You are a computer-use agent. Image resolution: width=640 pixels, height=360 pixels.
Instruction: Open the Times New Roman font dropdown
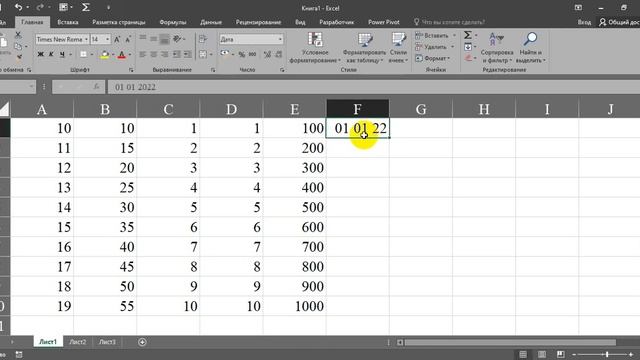(86, 39)
